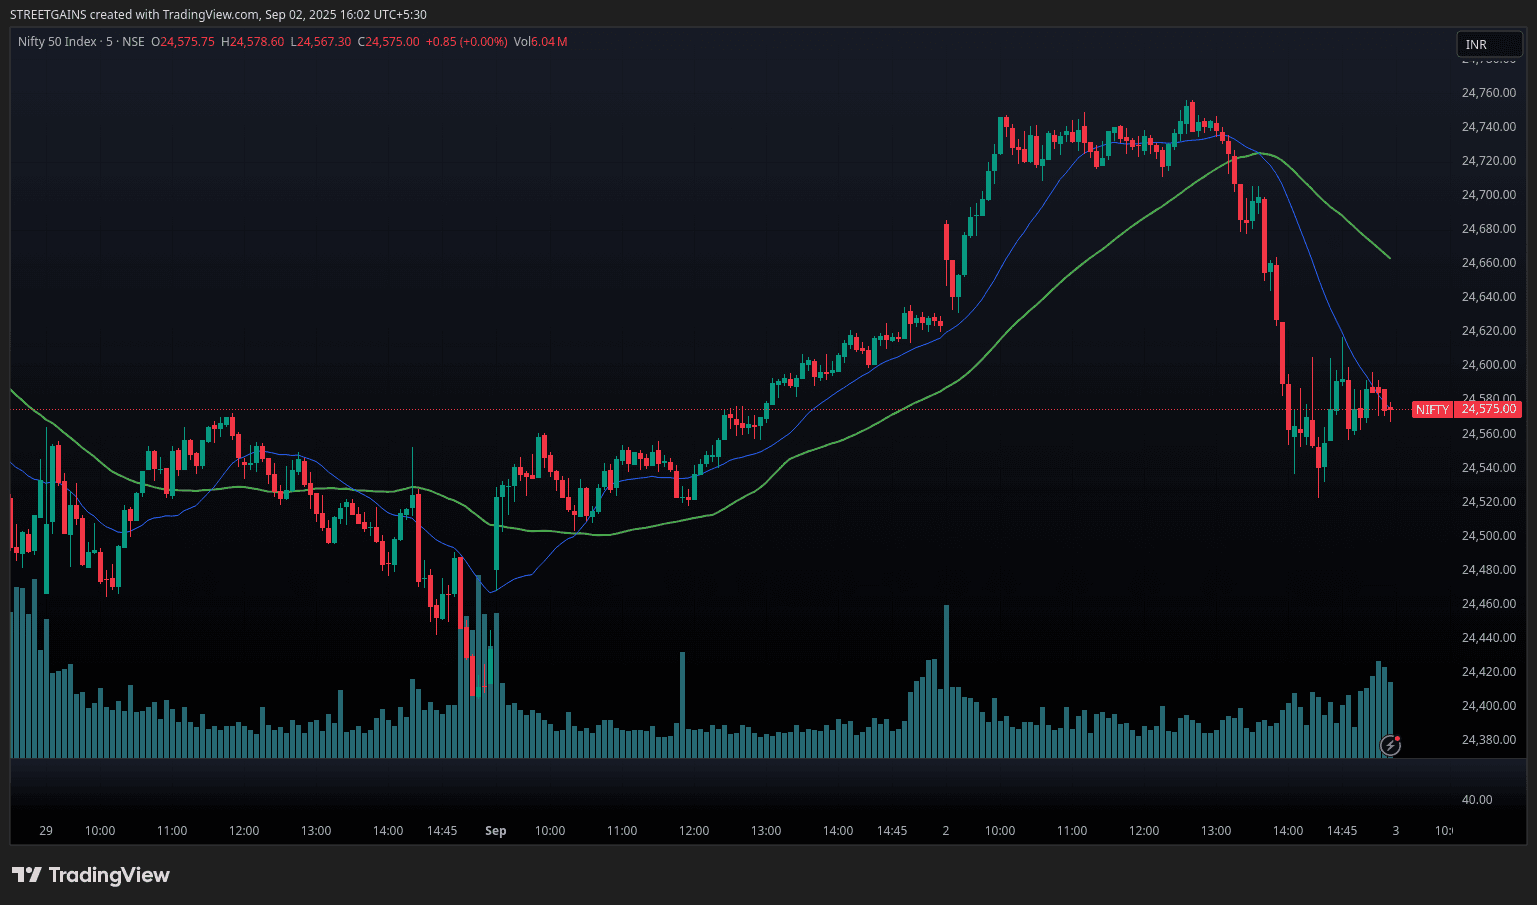Click the 24,760.00 price axis label

1488,93
